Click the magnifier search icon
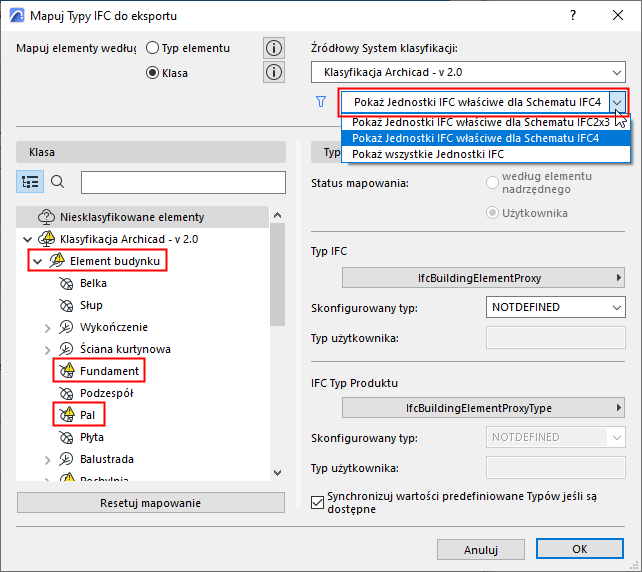Viewport: 642px width, 572px height. 57,182
